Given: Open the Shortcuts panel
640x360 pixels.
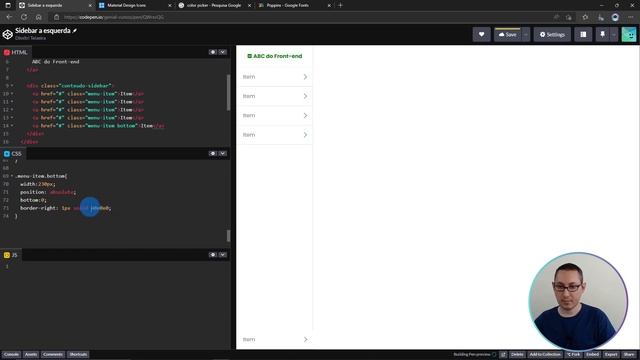Looking at the screenshot, I should click(x=78, y=354).
